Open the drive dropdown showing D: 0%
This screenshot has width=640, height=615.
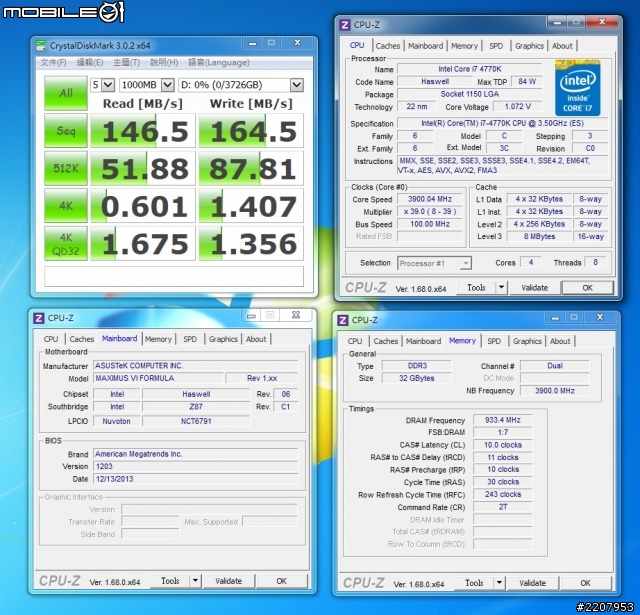tap(241, 85)
